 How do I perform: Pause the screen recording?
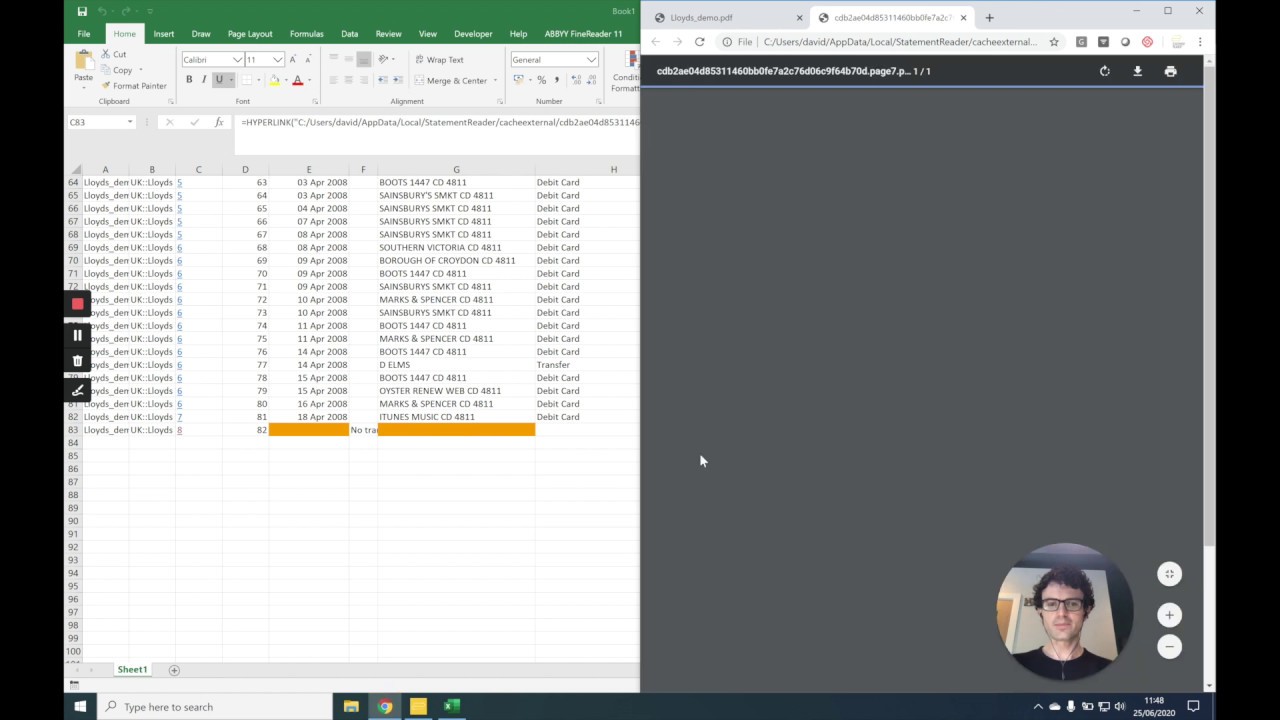tap(77, 335)
